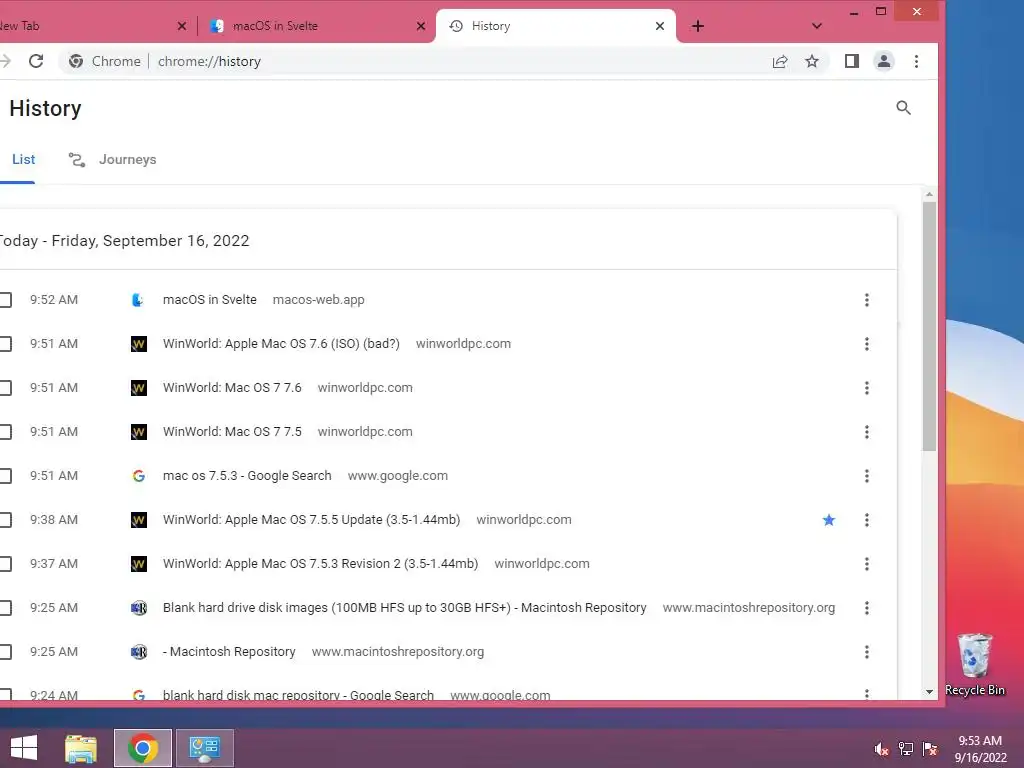Open mac os 7.5.3 - Google Search link
This screenshot has height=768, width=1024.
[x=247, y=475]
